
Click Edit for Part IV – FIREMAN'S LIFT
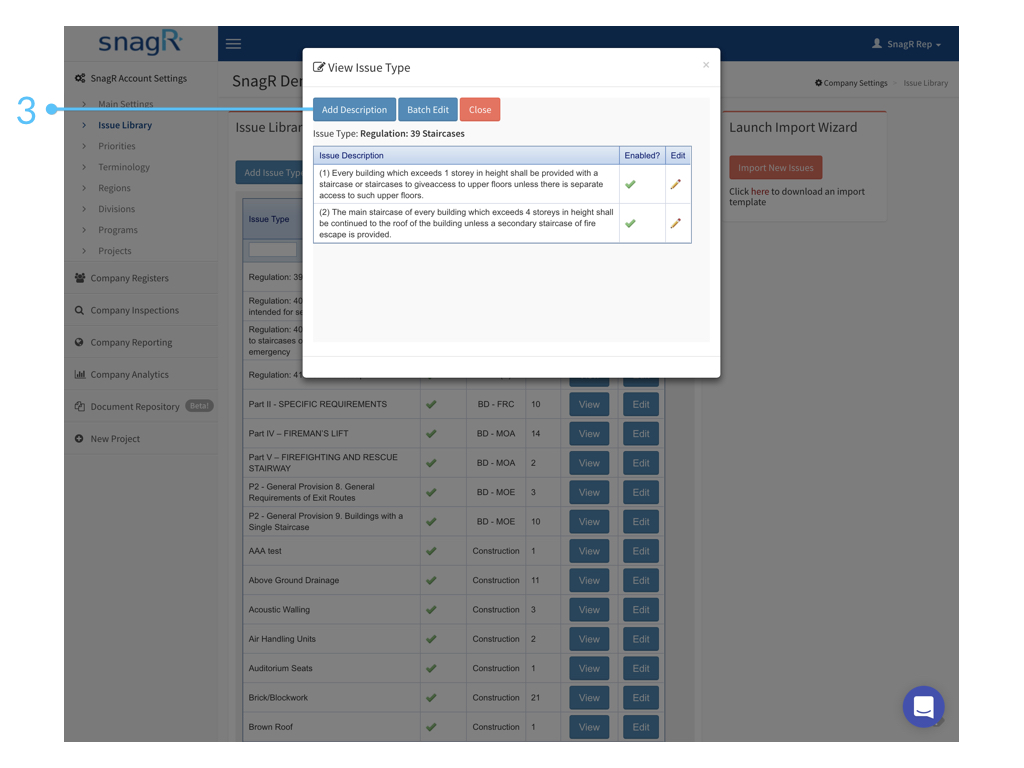pos(641,434)
